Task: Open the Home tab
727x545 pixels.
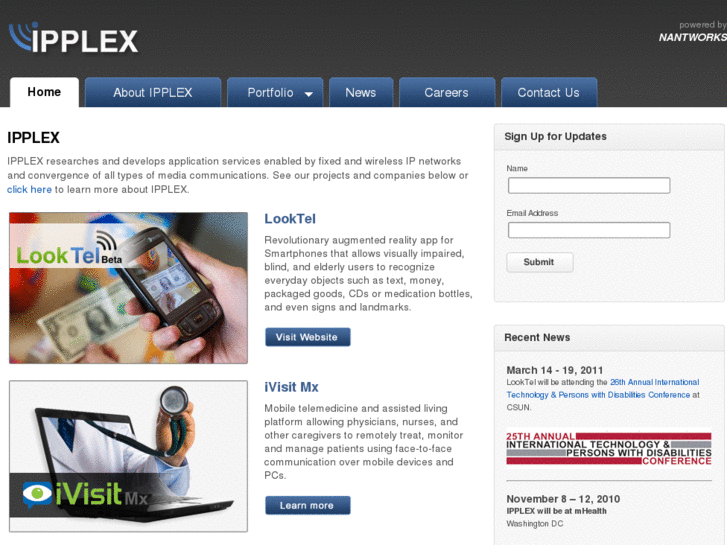Action: [x=44, y=92]
